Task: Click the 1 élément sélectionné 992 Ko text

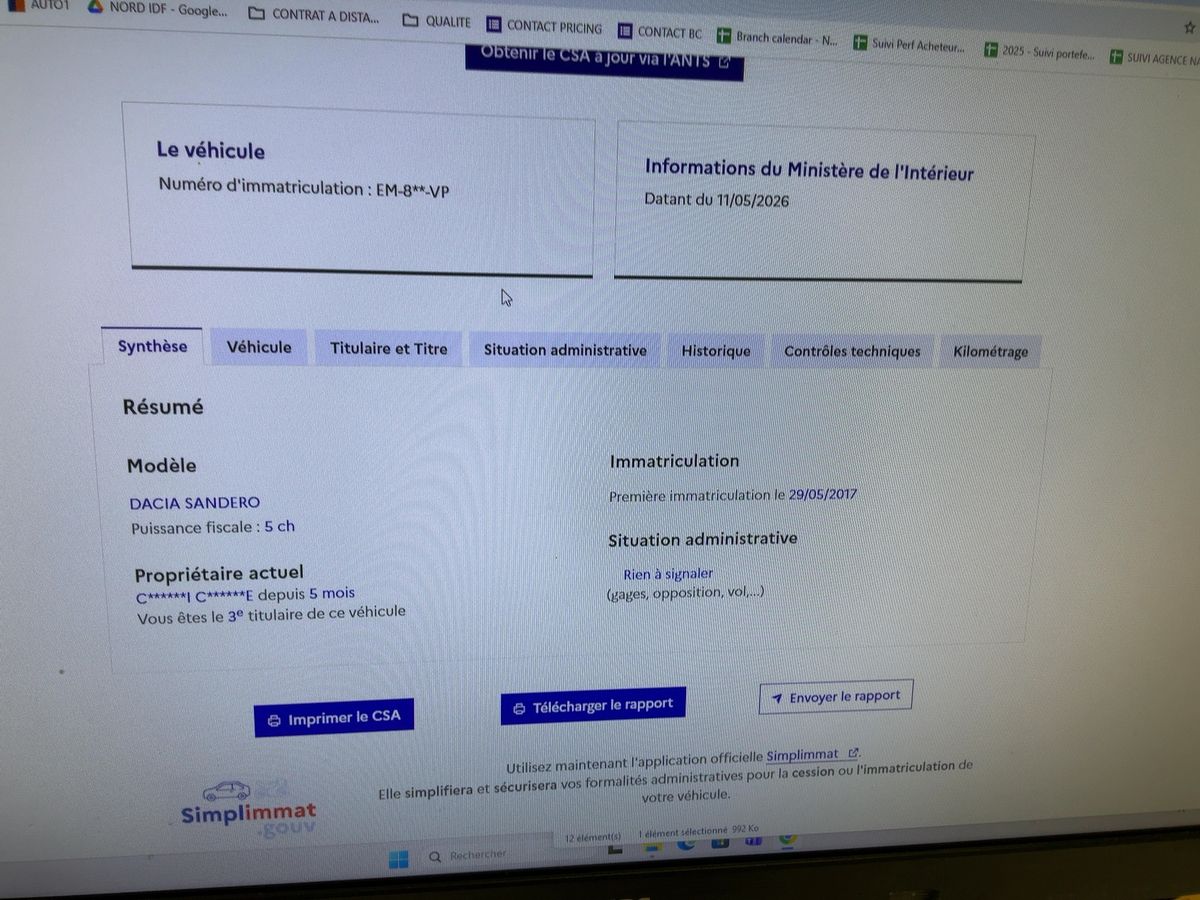Action: pos(698,830)
